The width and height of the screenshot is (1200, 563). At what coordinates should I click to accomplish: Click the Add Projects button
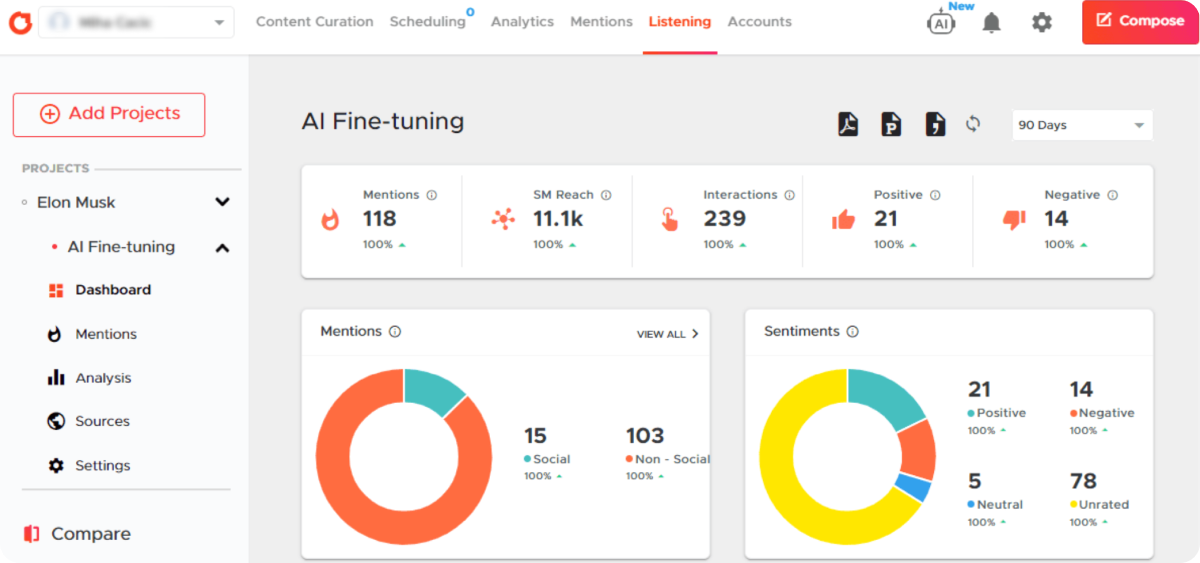[x=109, y=114]
